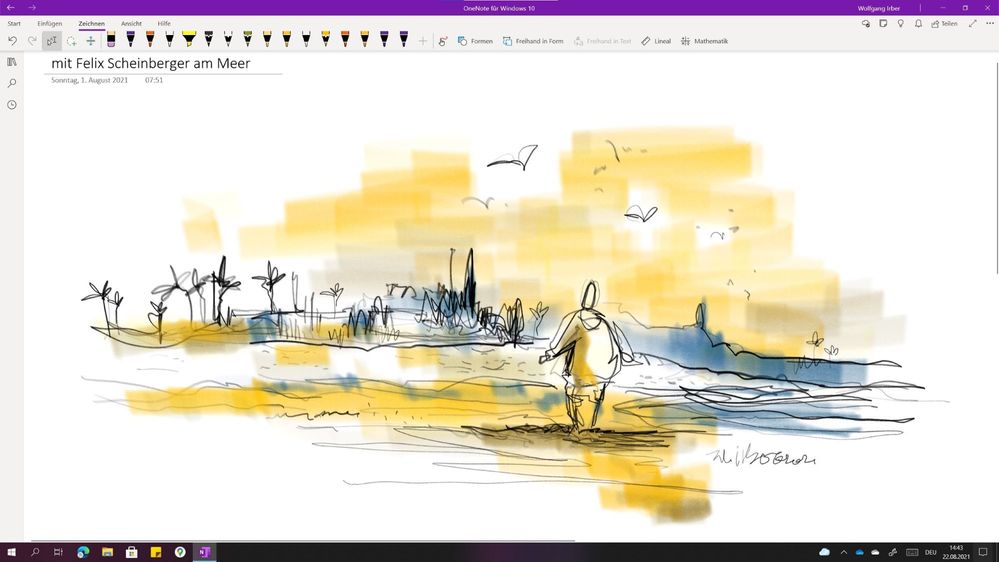This screenshot has height=562, width=999.
Task: Click the OneNote taskbar icon
Action: pos(205,552)
